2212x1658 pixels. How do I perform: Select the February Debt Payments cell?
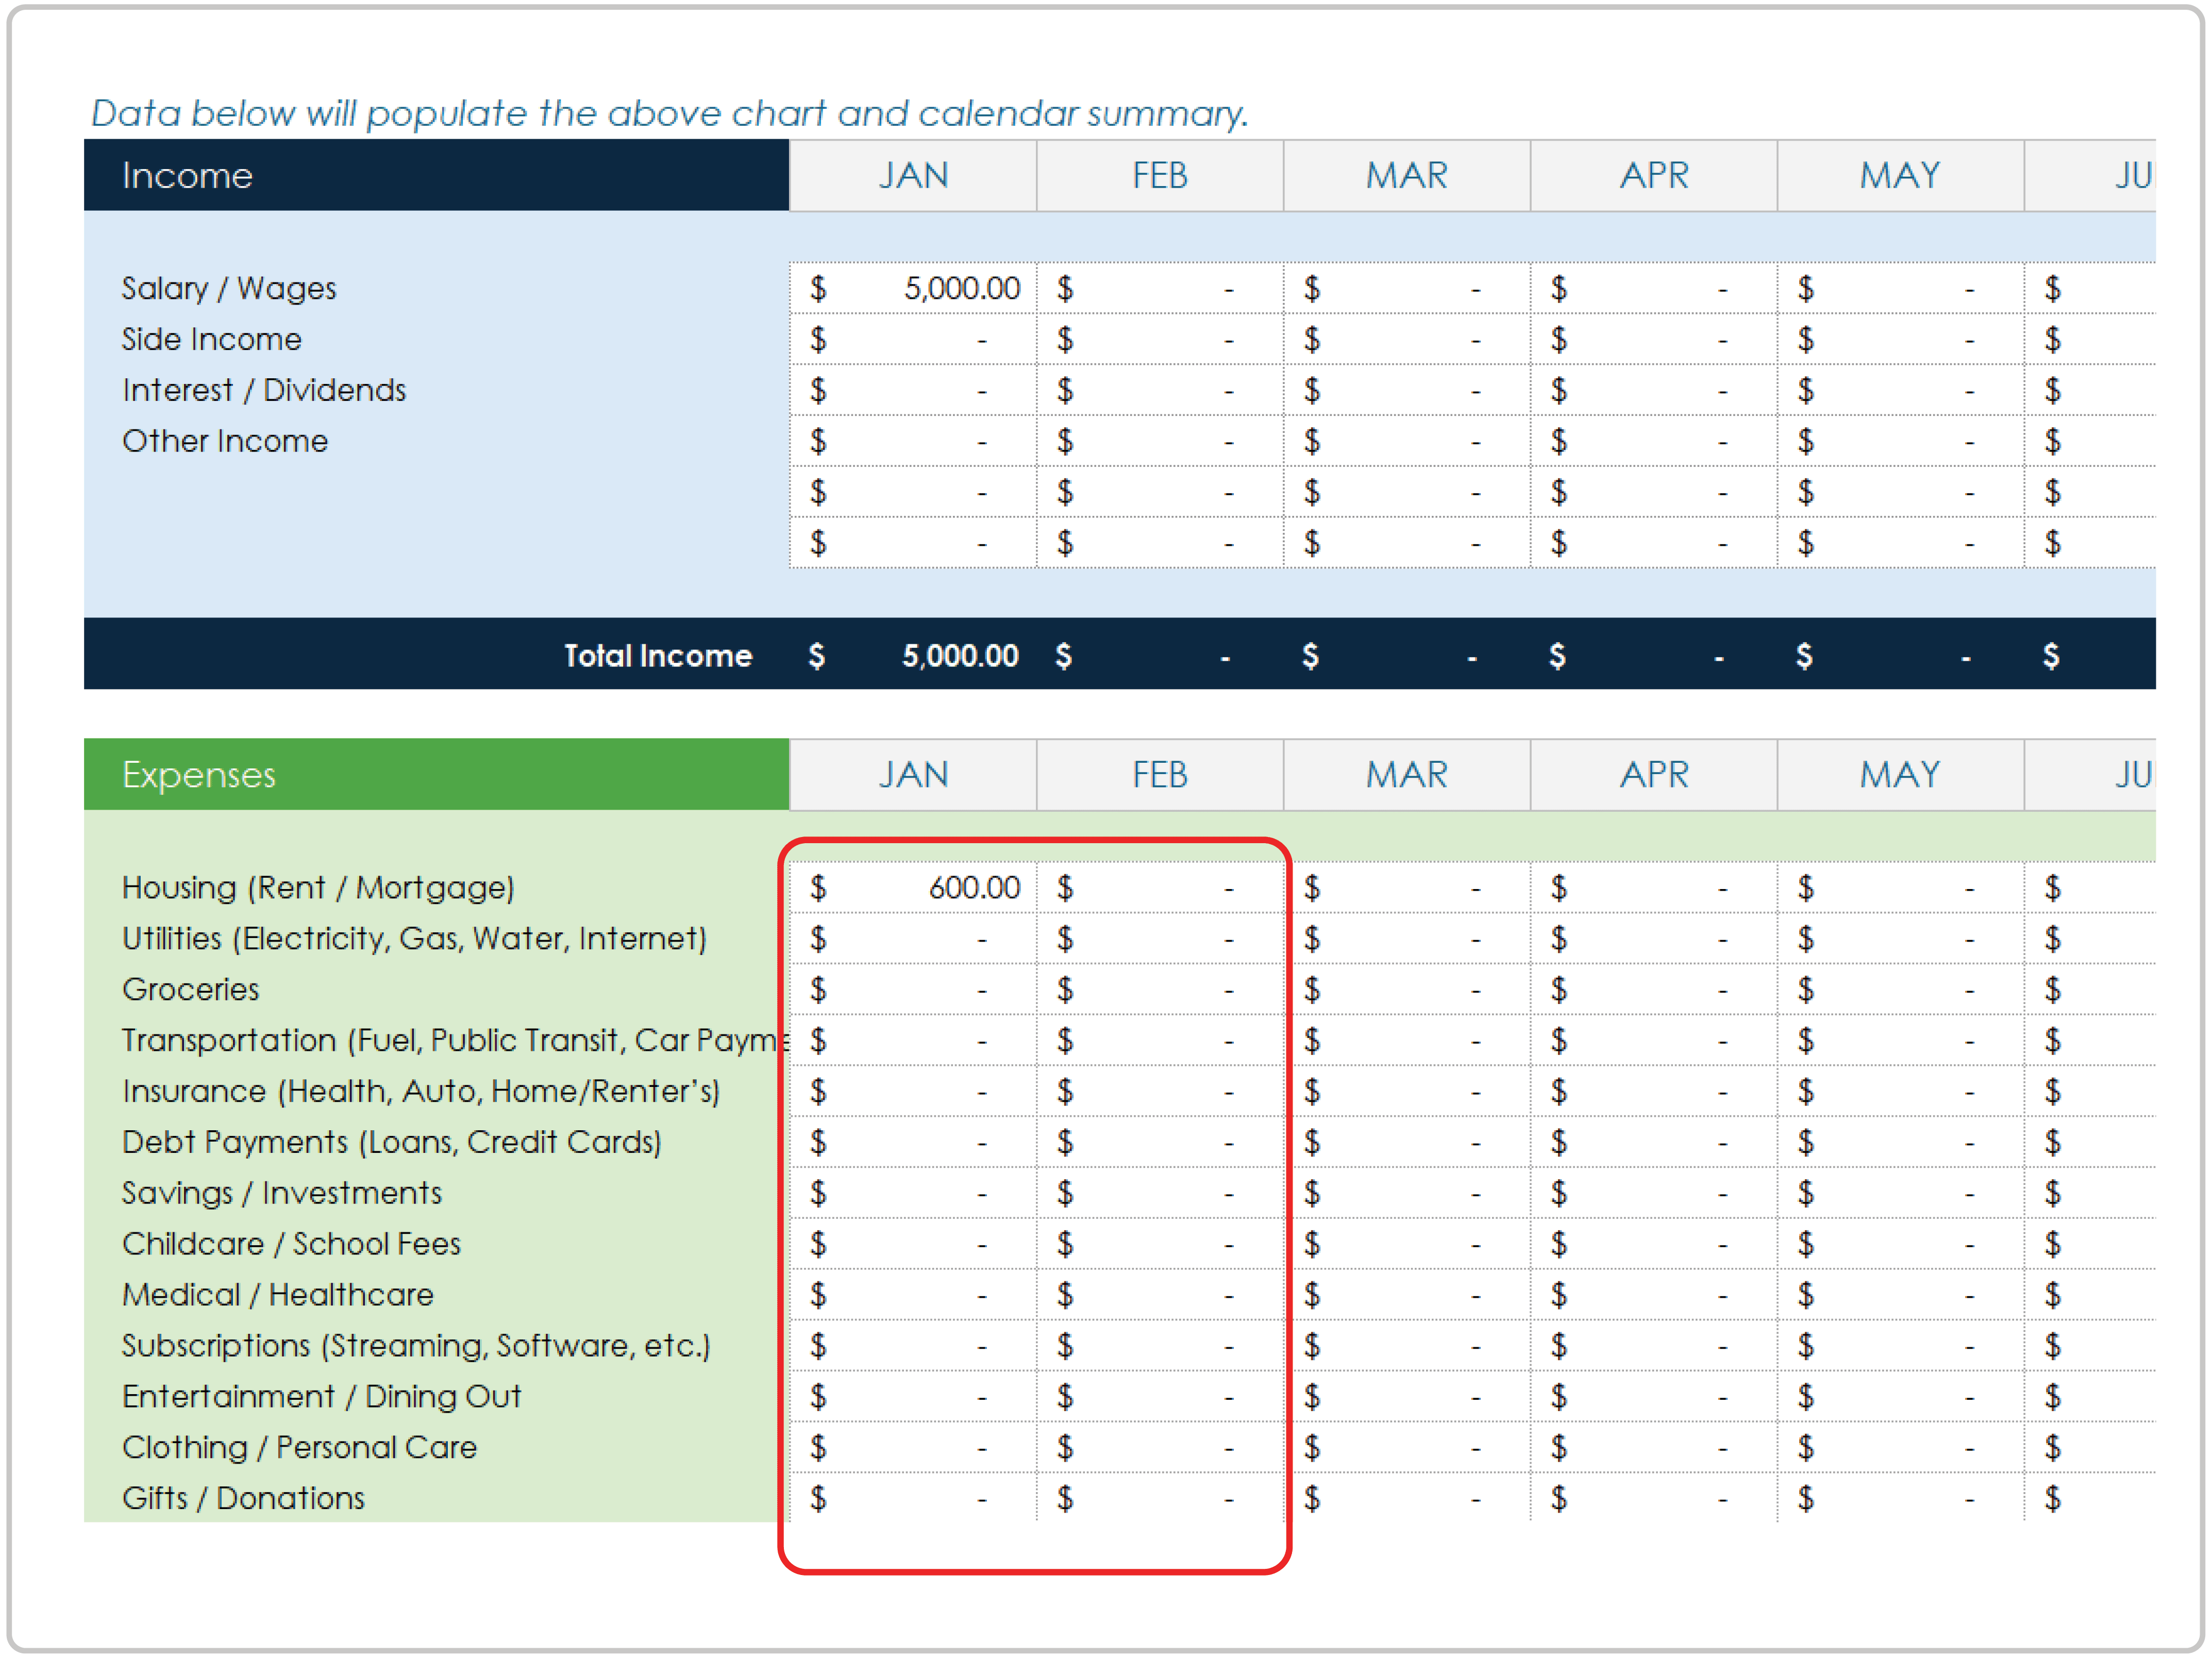pos(1159,1142)
